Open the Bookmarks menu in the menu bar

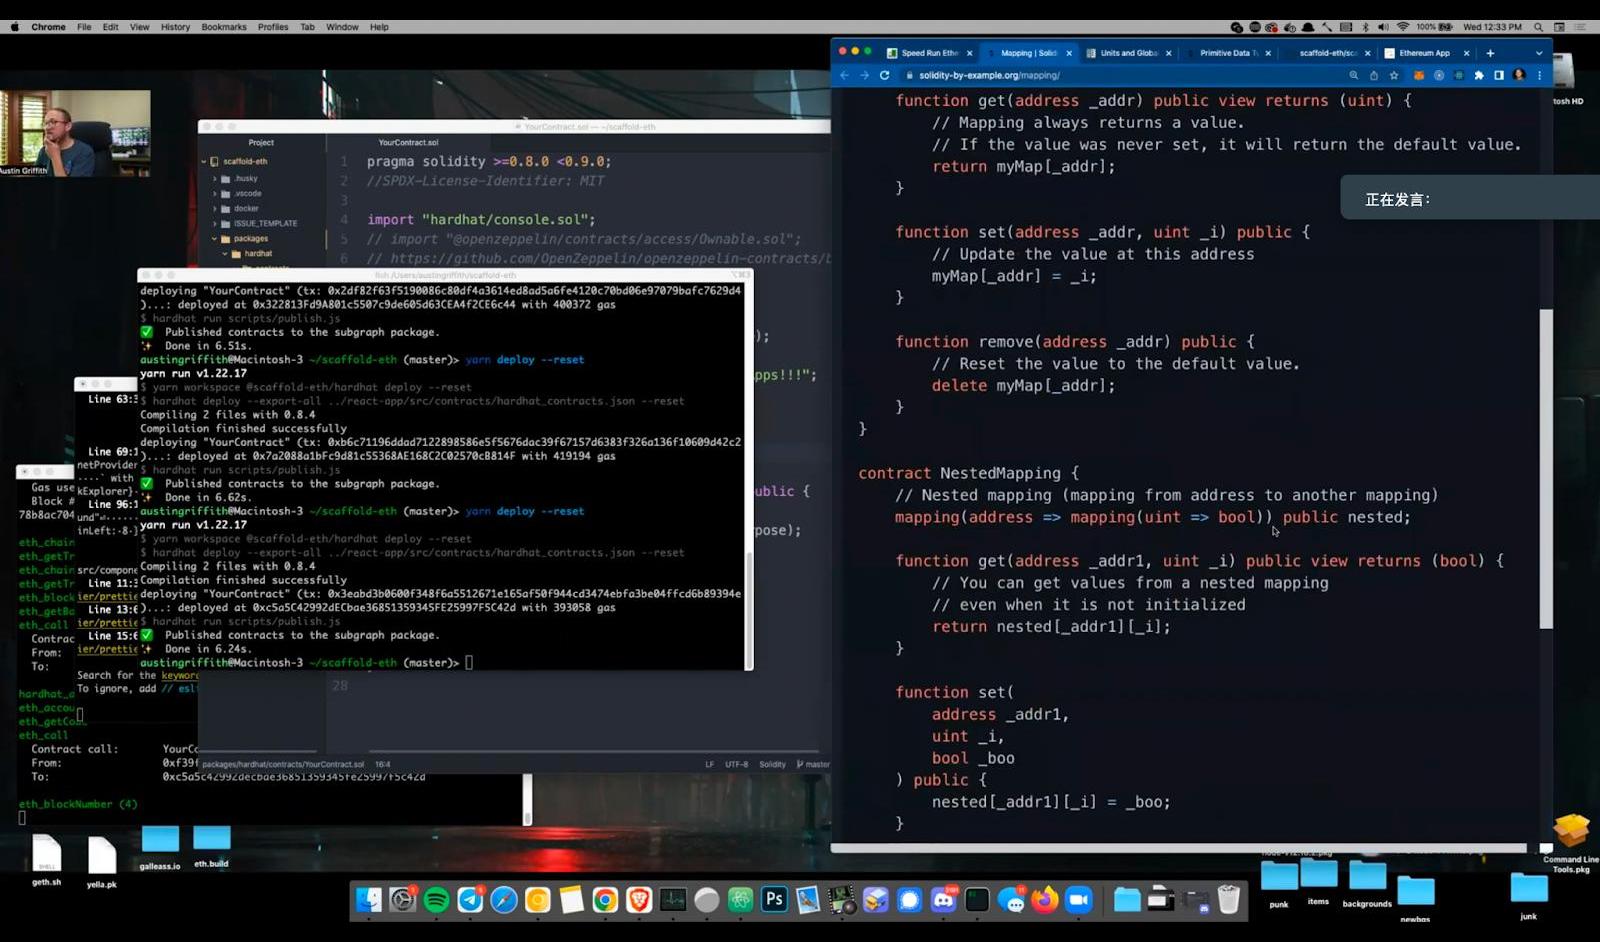click(x=223, y=27)
